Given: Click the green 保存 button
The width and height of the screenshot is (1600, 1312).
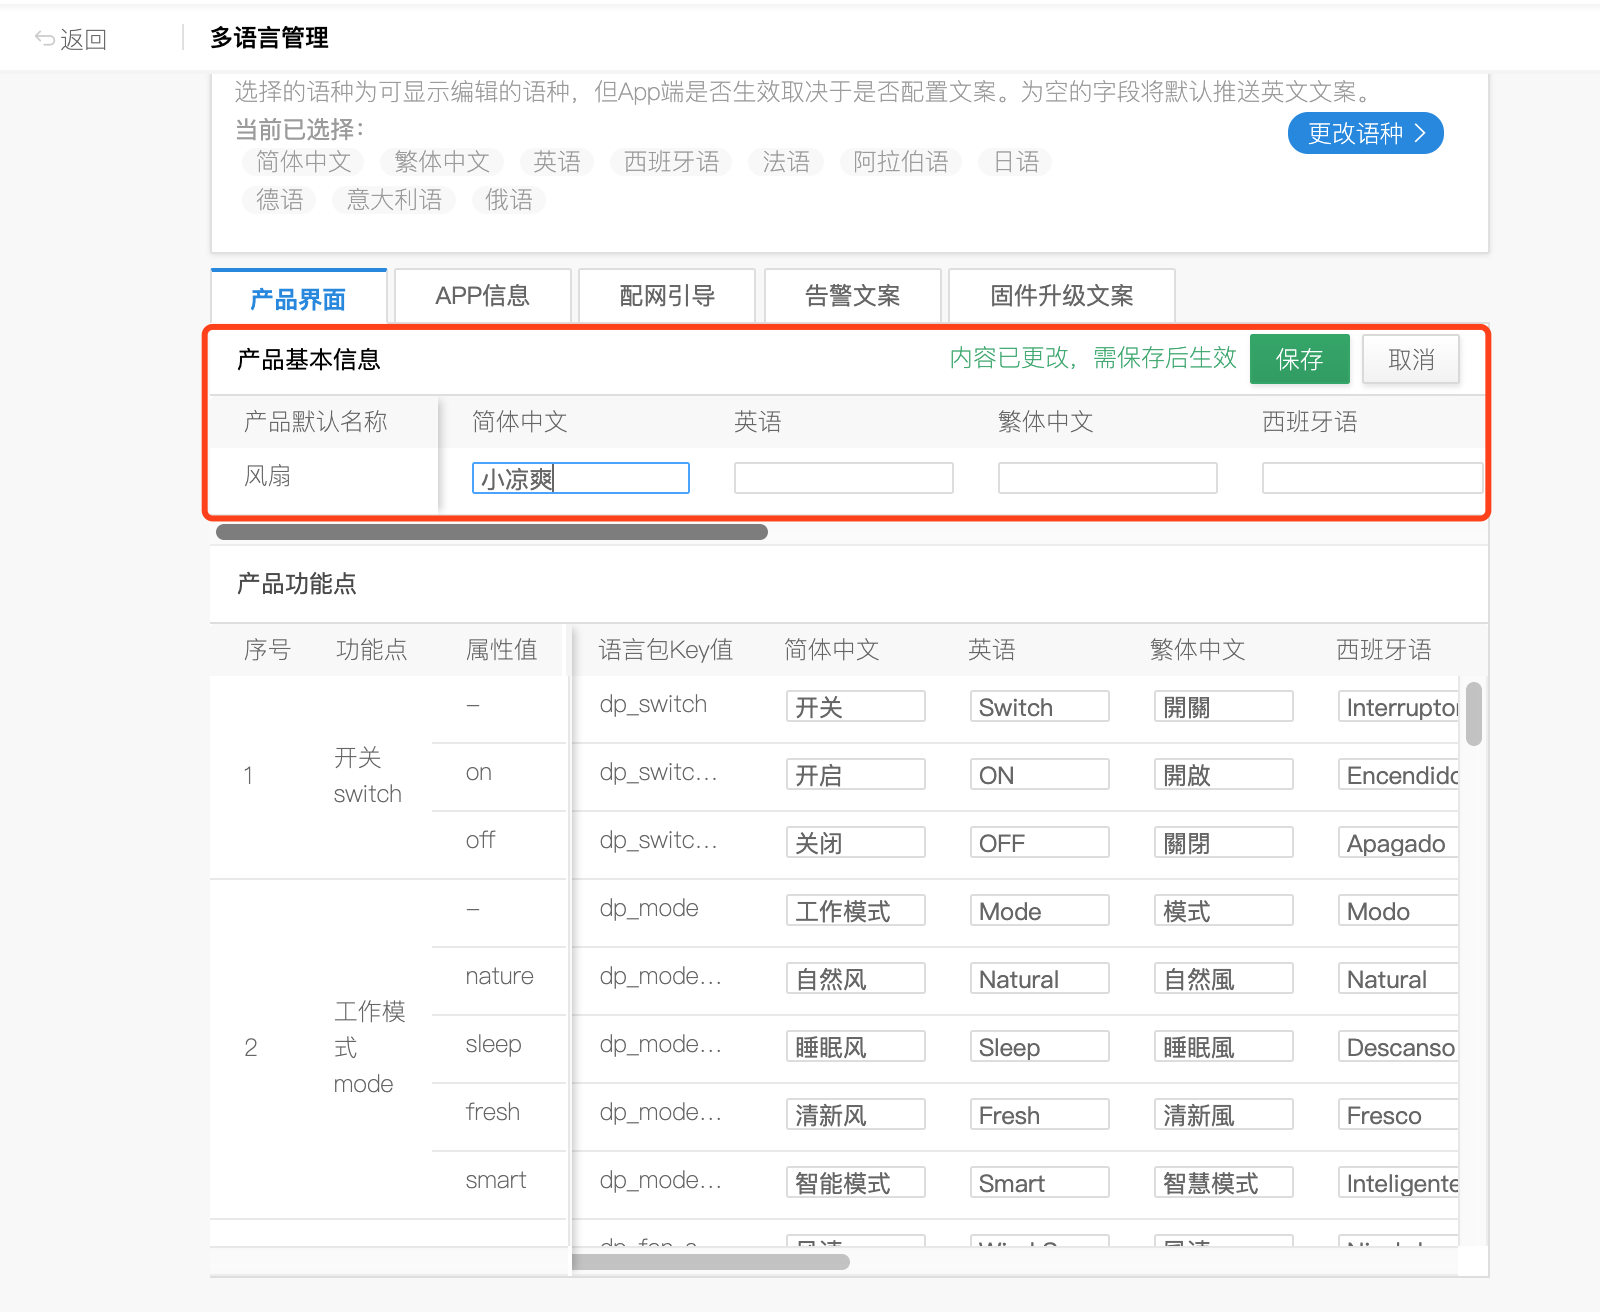Looking at the screenshot, I should pyautogui.click(x=1300, y=359).
